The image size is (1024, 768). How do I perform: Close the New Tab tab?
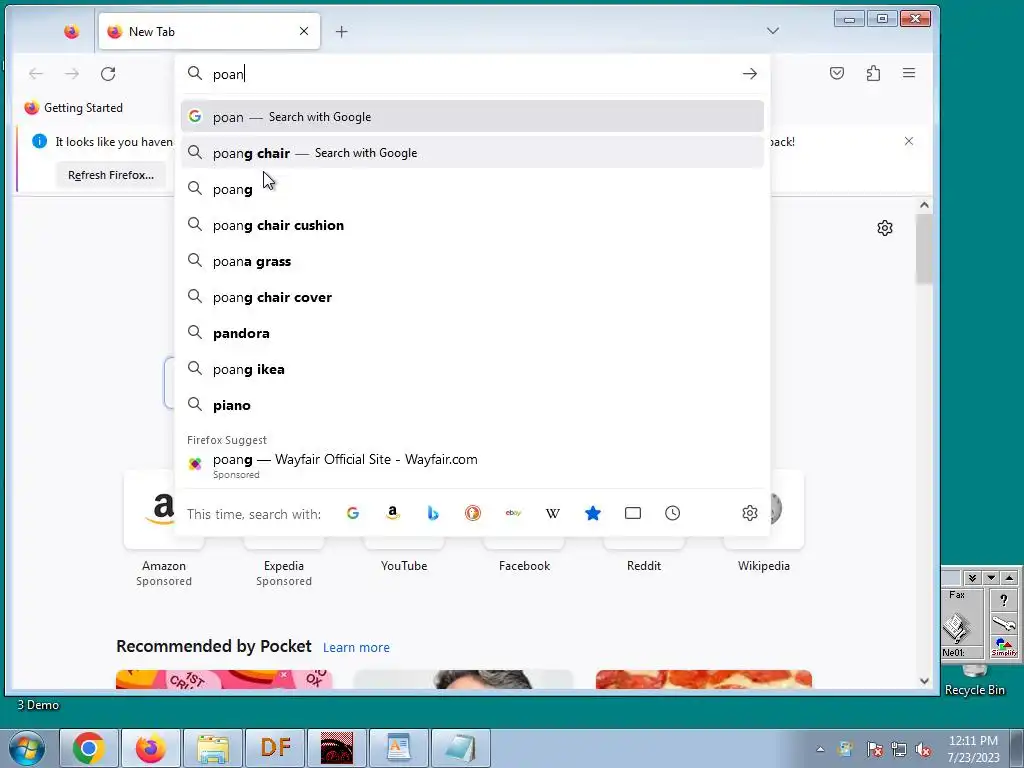304,31
